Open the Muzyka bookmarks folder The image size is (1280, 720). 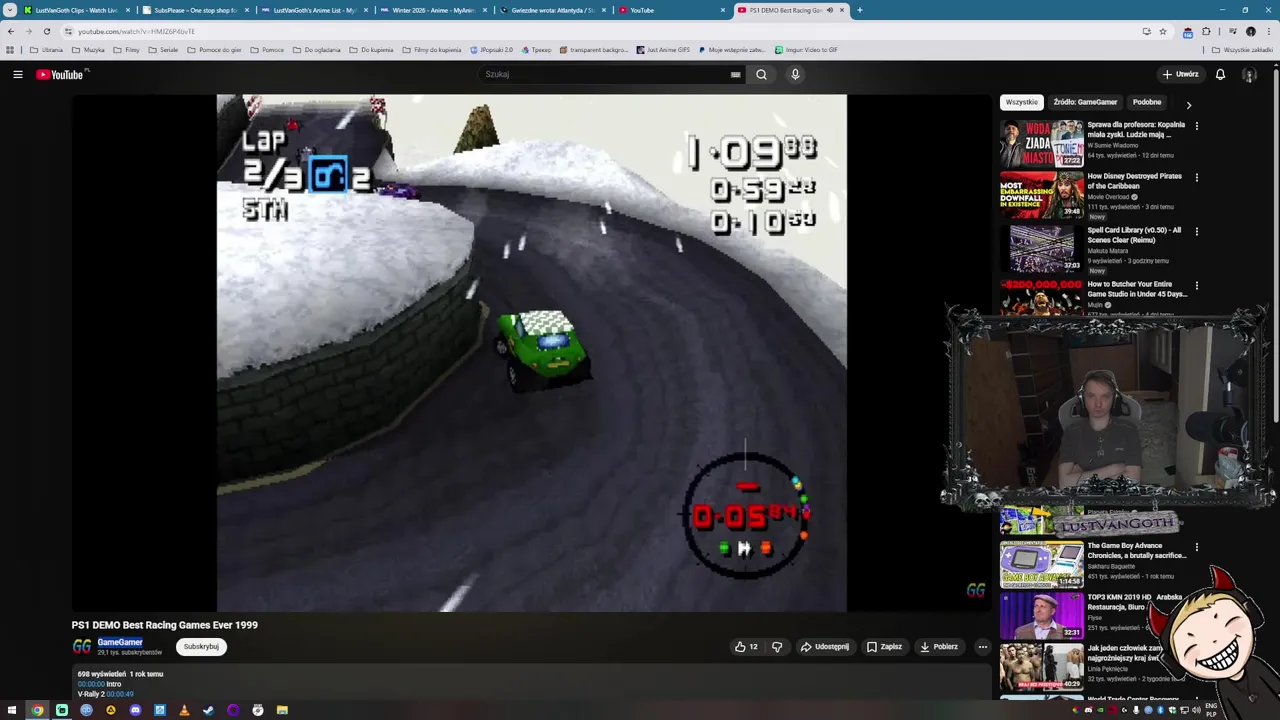(88, 49)
